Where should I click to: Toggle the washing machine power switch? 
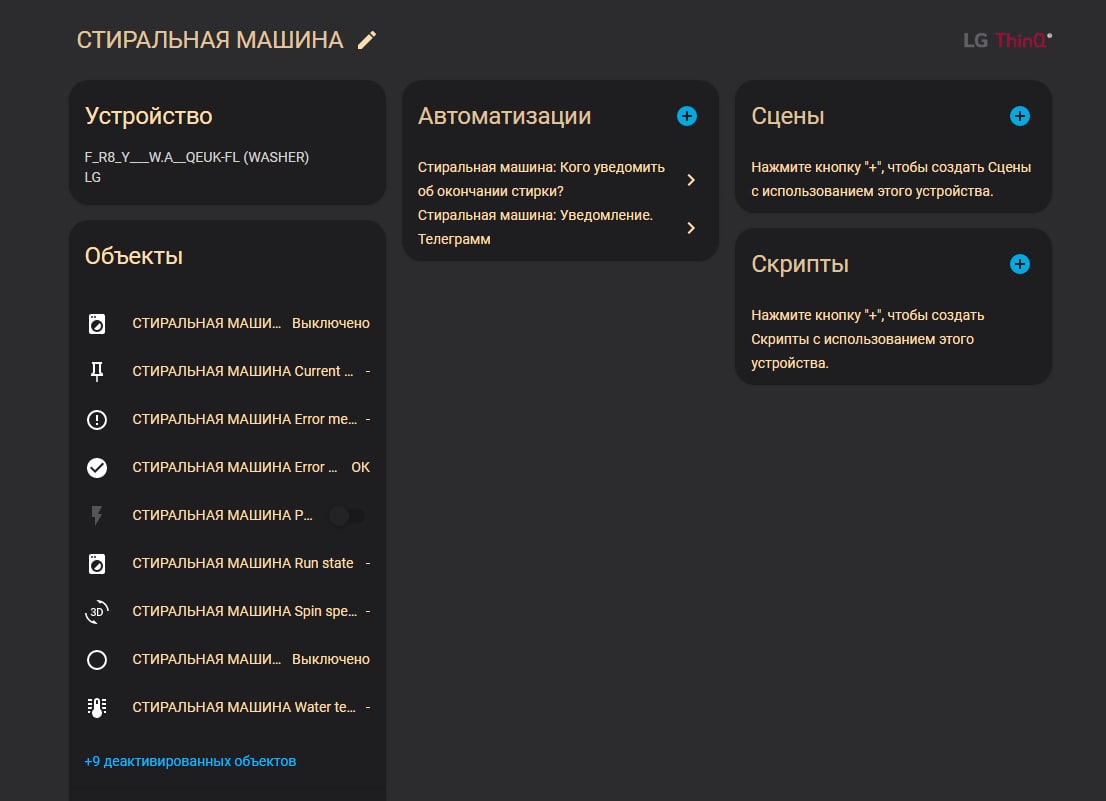[347, 516]
